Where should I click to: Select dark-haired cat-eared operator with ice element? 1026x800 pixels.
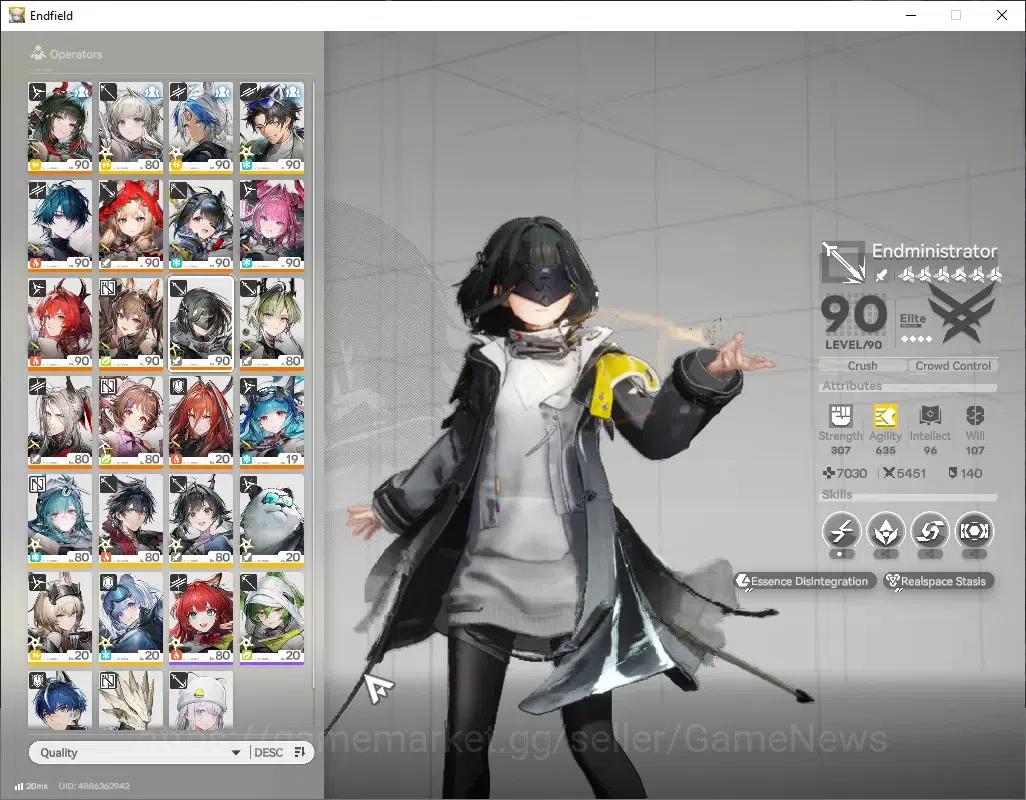pyautogui.click(x=201, y=226)
